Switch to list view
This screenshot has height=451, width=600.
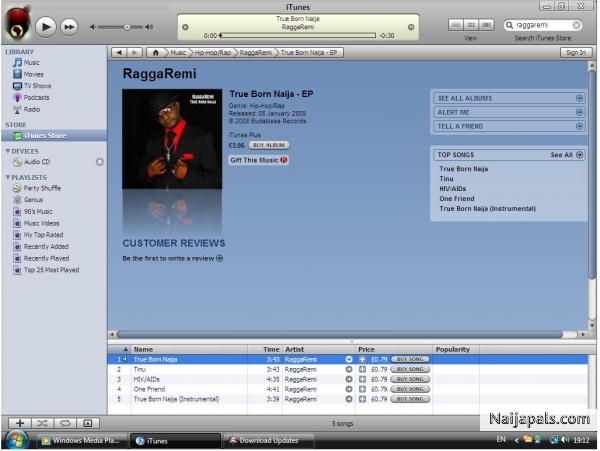(456, 25)
